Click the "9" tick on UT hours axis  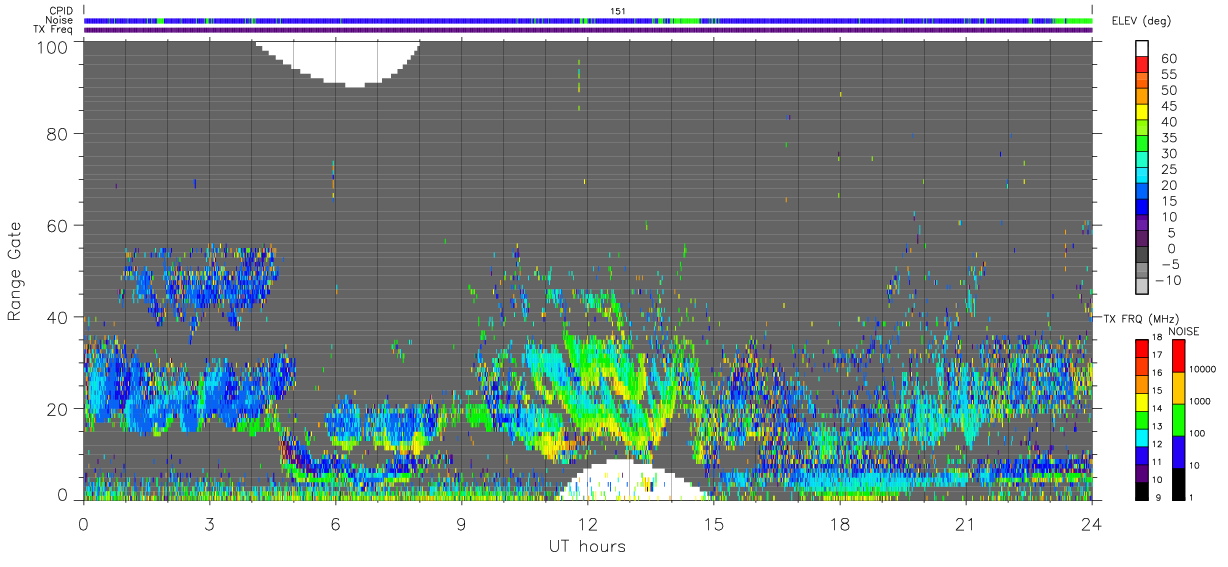click(461, 523)
